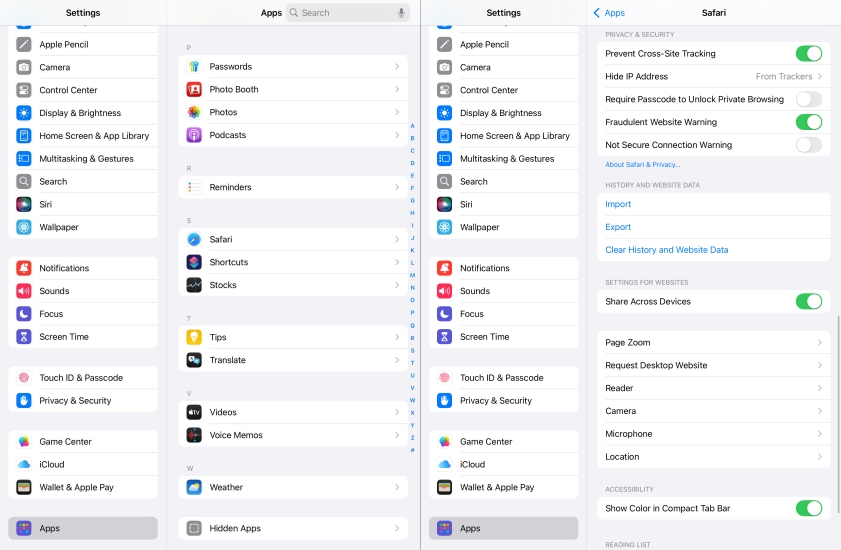Tap the Hidden Apps icon
Viewport: 841px width, 550px height.
pyautogui.click(x=194, y=529)
